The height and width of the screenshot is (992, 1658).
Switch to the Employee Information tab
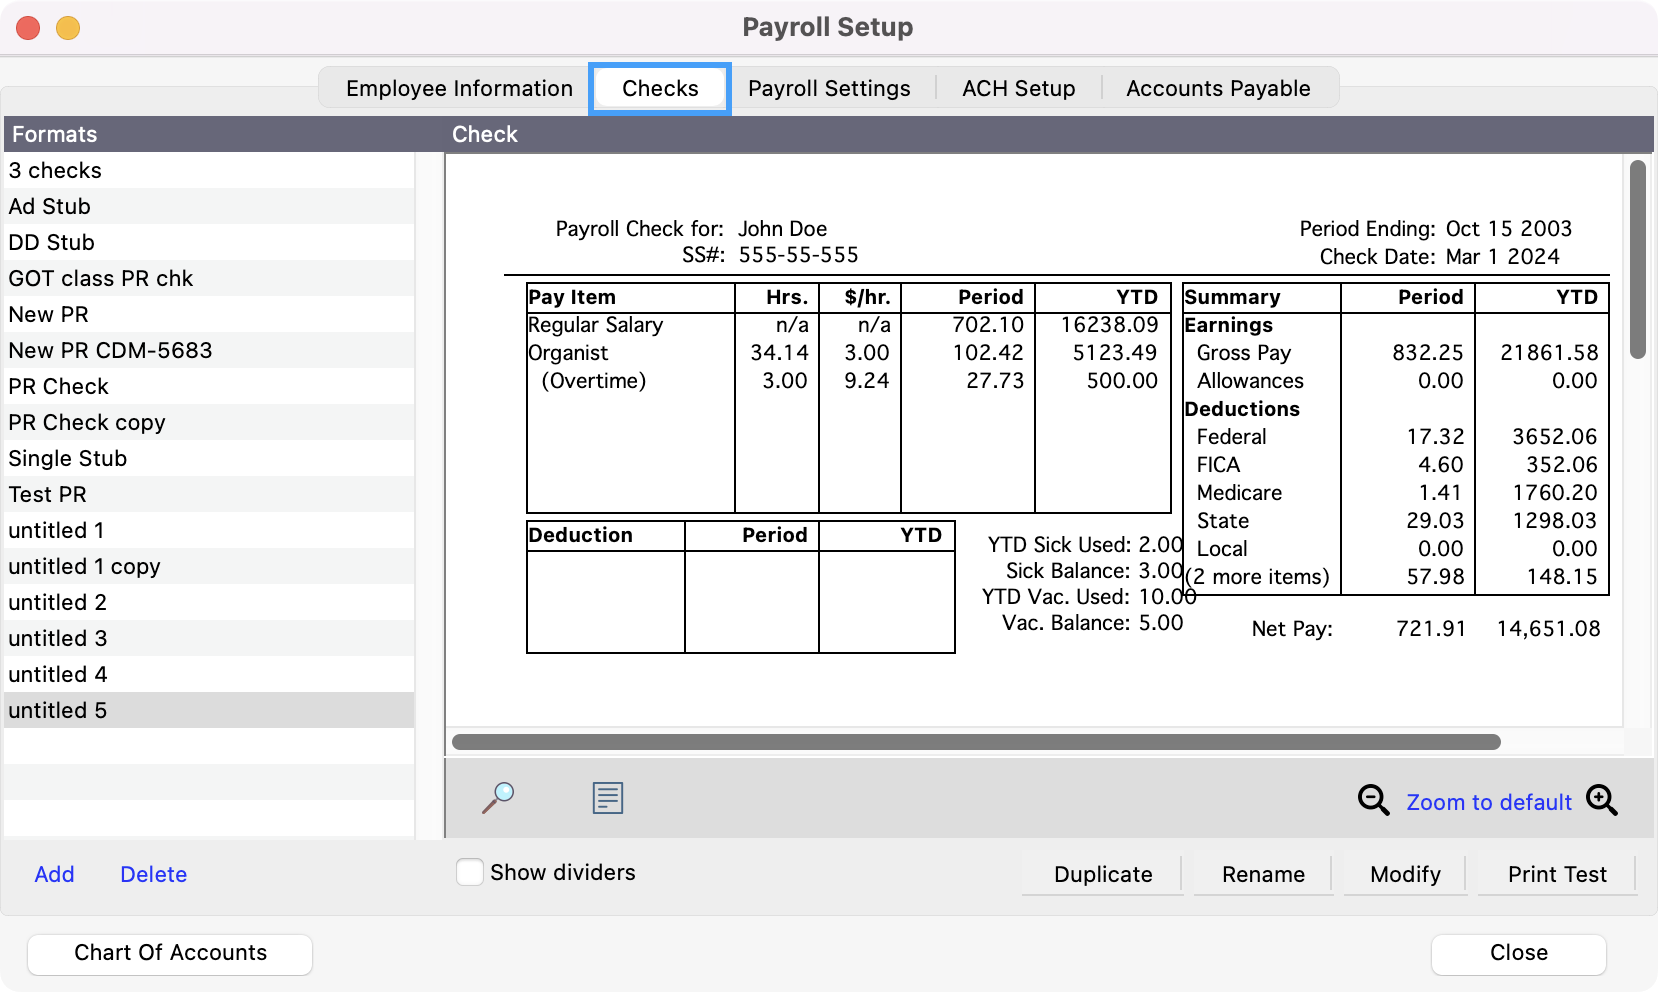459,88
